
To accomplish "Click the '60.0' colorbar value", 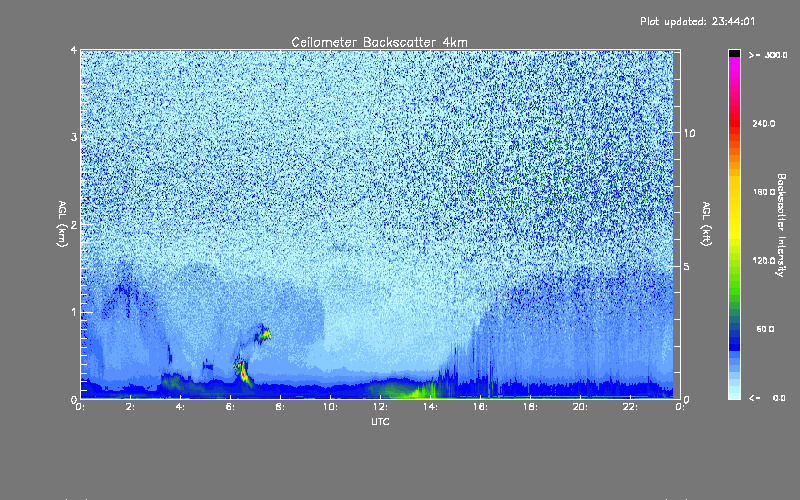I will [765, 329].
